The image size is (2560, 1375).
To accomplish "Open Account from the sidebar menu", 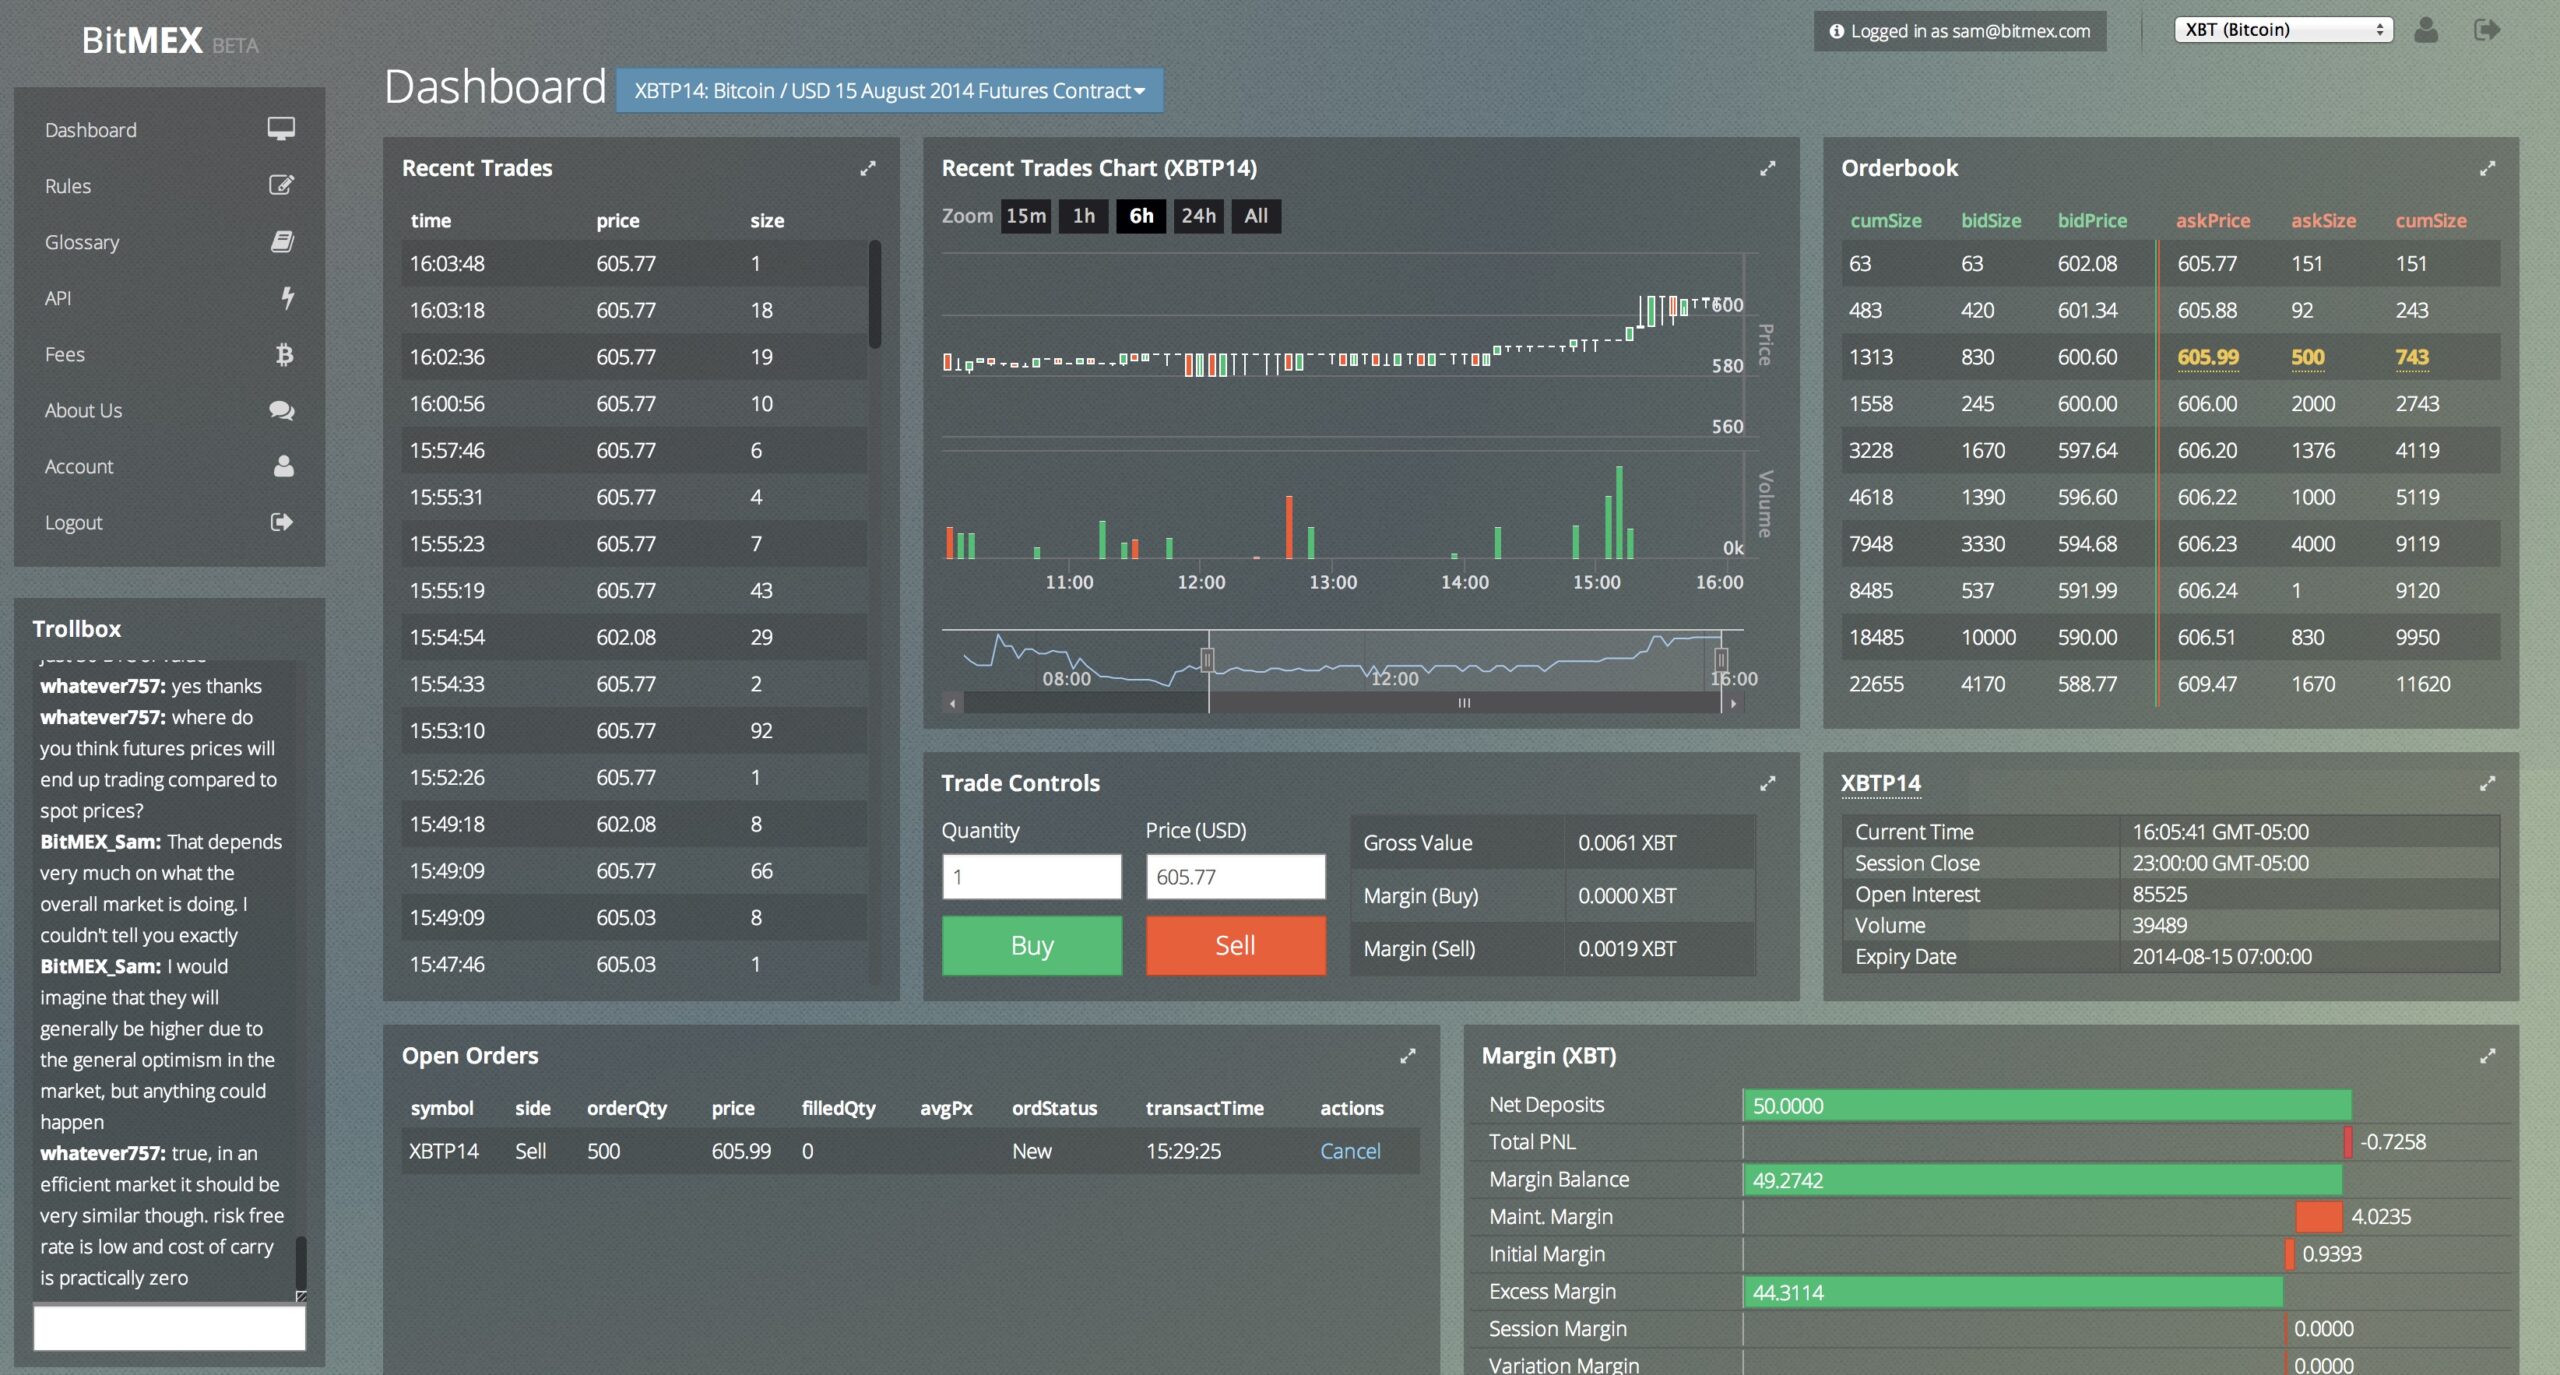I will [x=79, y=466].
